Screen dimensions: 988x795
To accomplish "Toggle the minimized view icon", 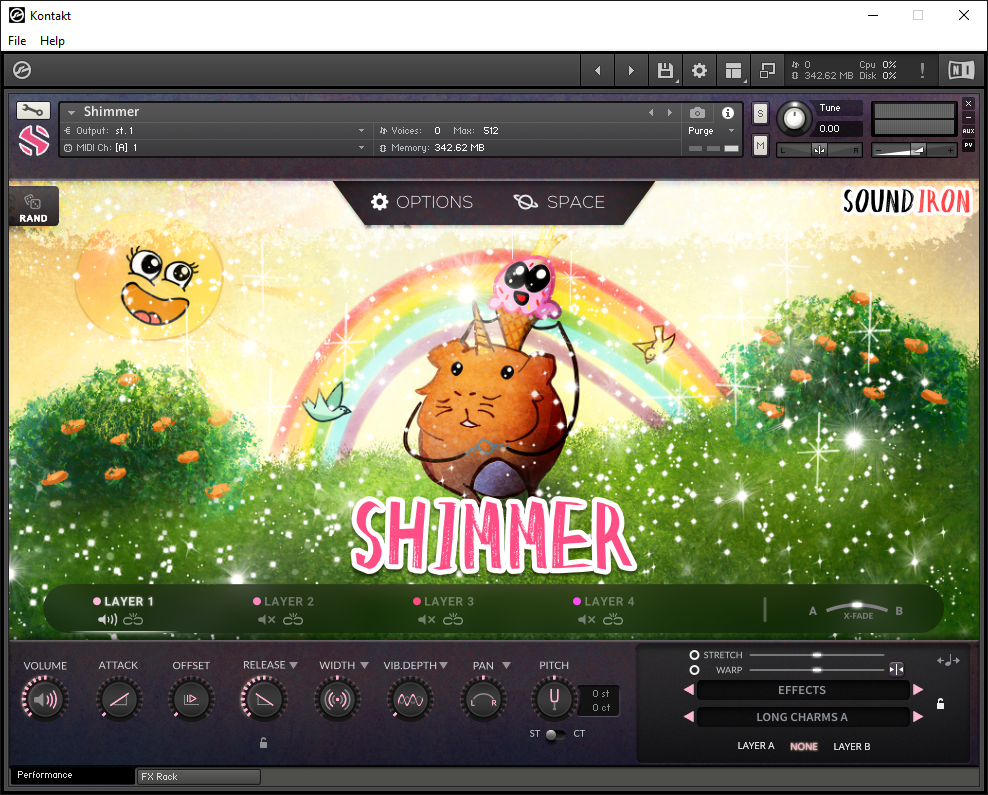I will click(767, 71).
